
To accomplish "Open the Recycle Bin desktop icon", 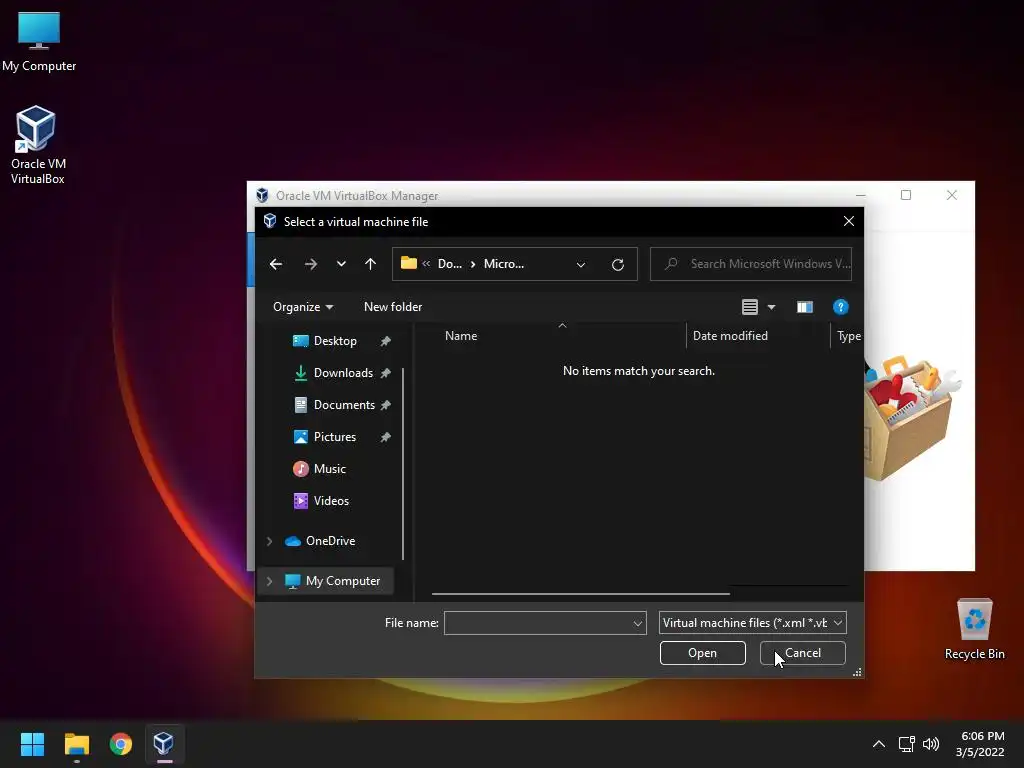I will click(974, 628).
